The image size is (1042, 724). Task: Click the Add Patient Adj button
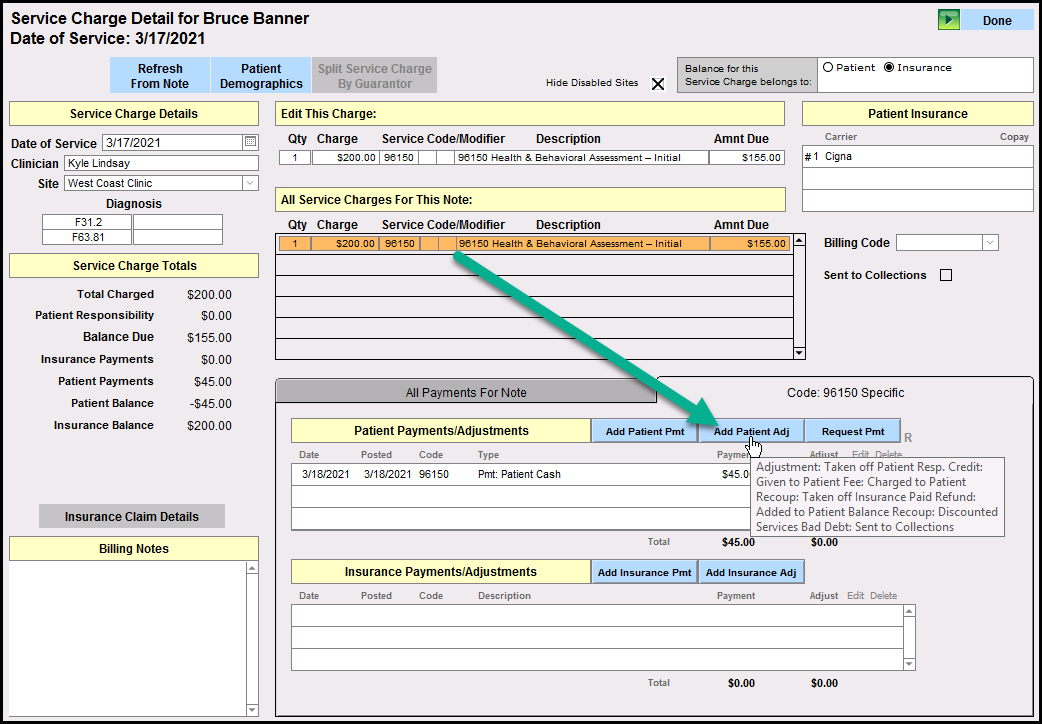coord(751,431)
